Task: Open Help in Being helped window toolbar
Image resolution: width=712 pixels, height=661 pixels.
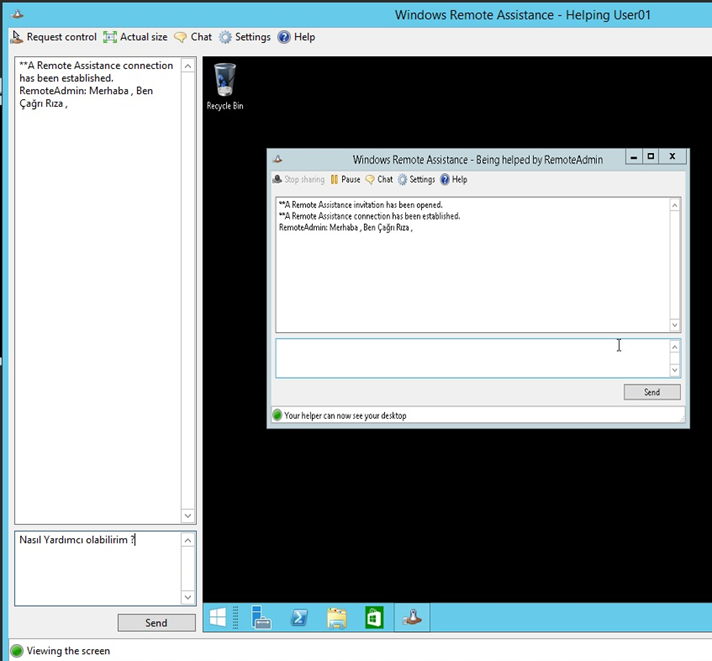Action: [454, 179]
